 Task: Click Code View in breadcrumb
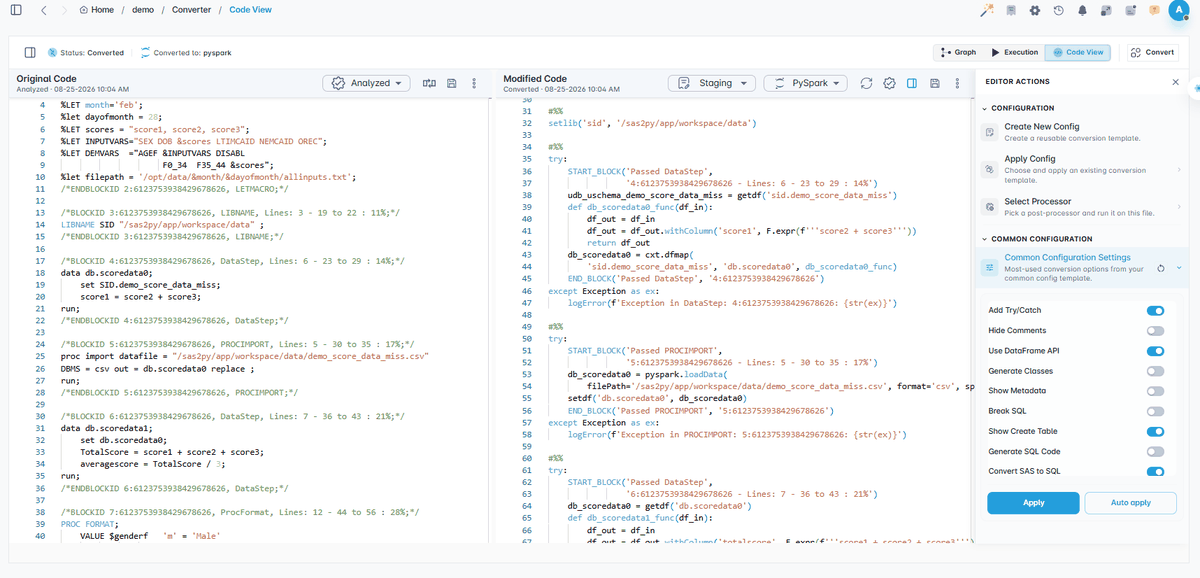click(250, 10)
